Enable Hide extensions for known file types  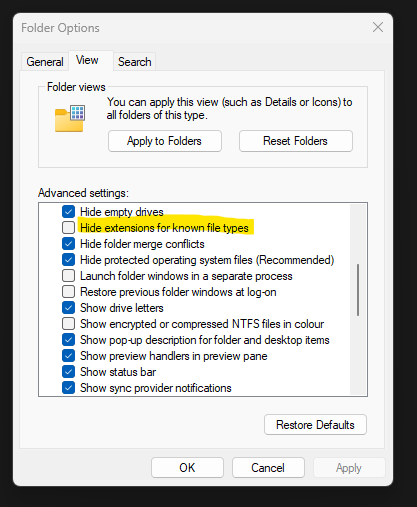68,228
